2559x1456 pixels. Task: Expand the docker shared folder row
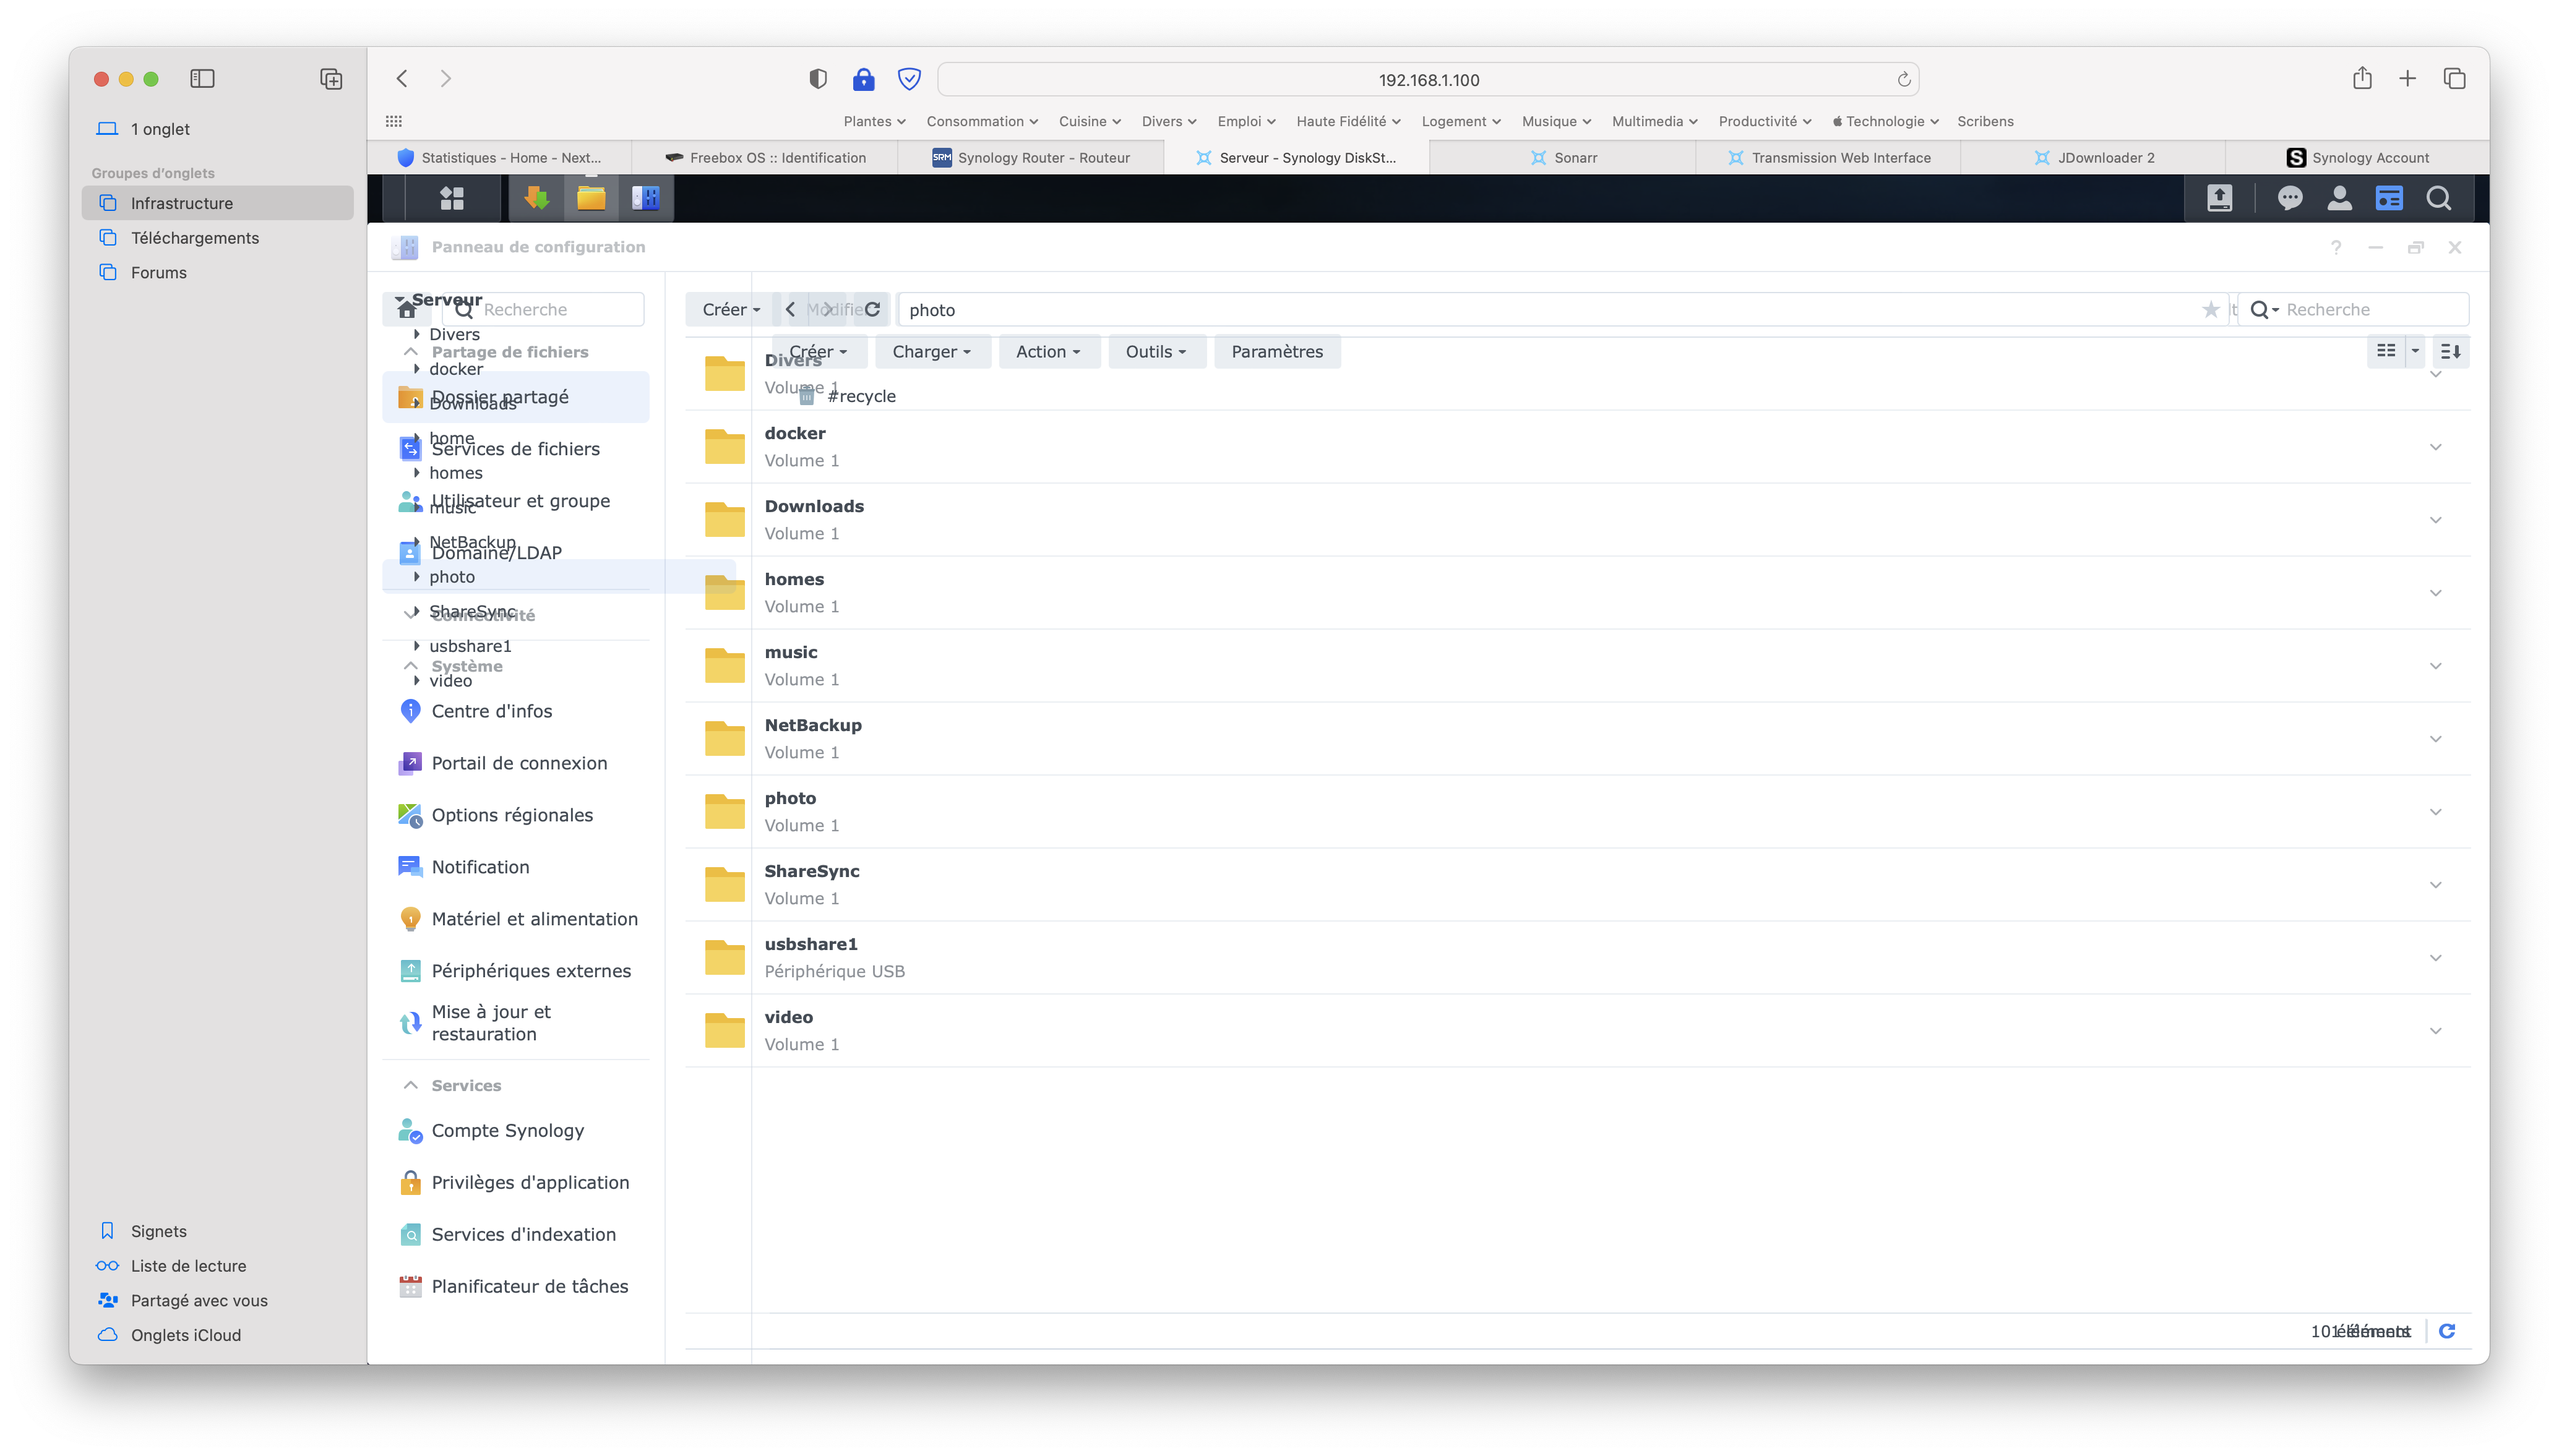(2435, 447)
